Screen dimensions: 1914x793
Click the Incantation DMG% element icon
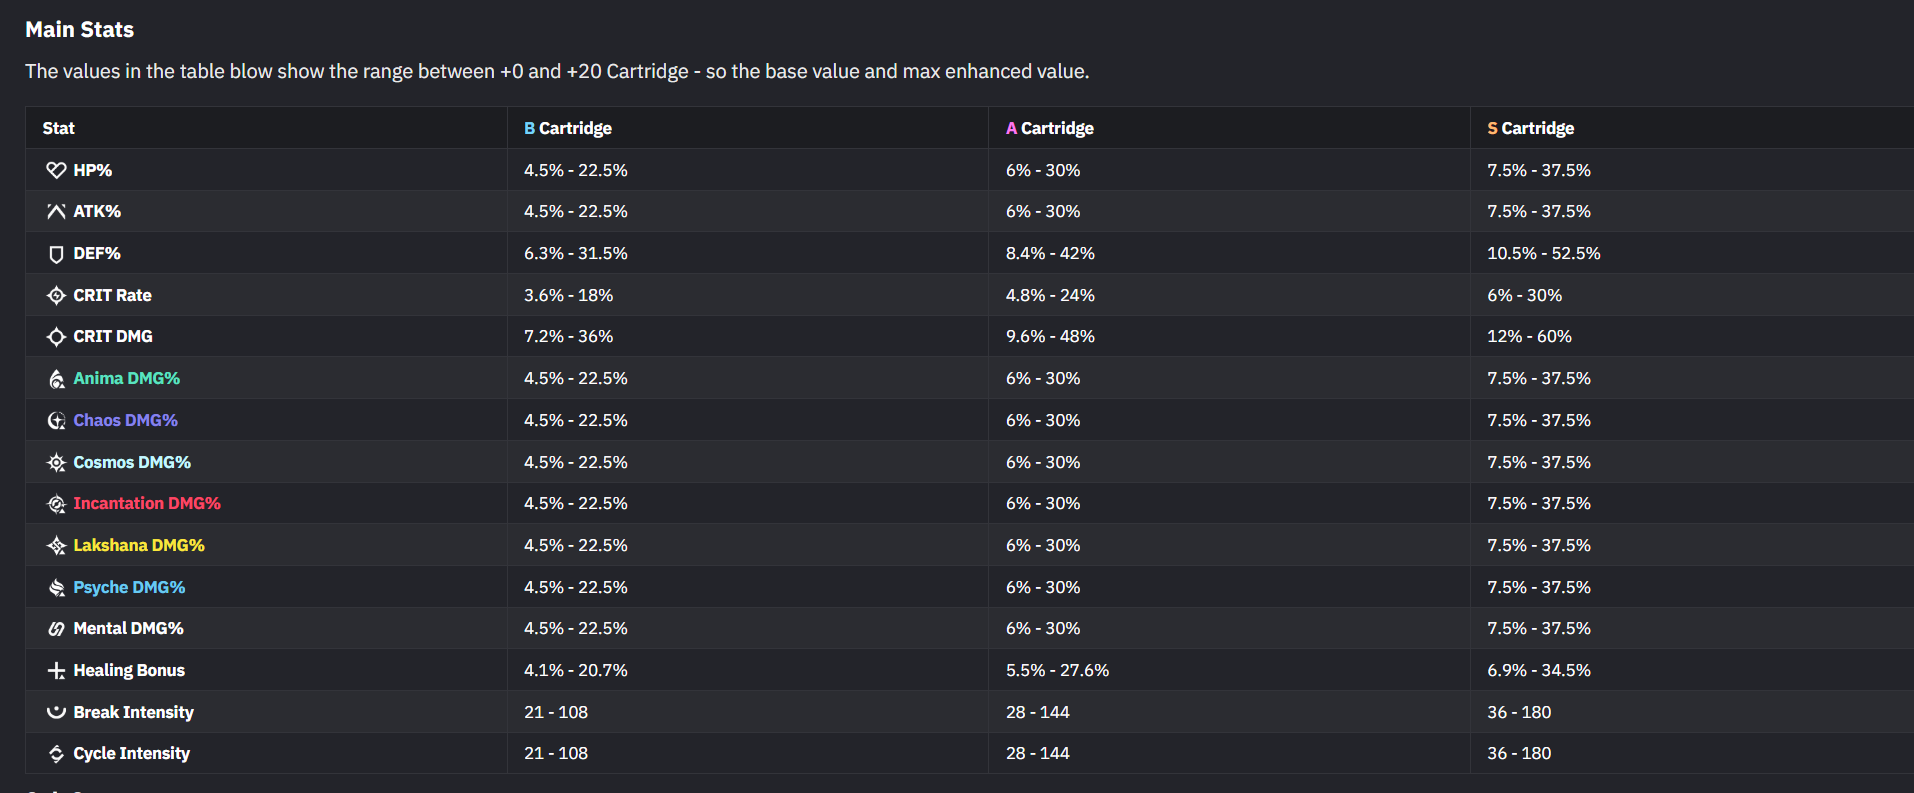click(56, 504)
